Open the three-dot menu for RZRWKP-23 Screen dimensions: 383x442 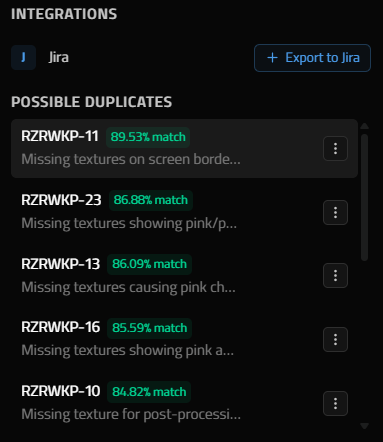tap(335, 212)
